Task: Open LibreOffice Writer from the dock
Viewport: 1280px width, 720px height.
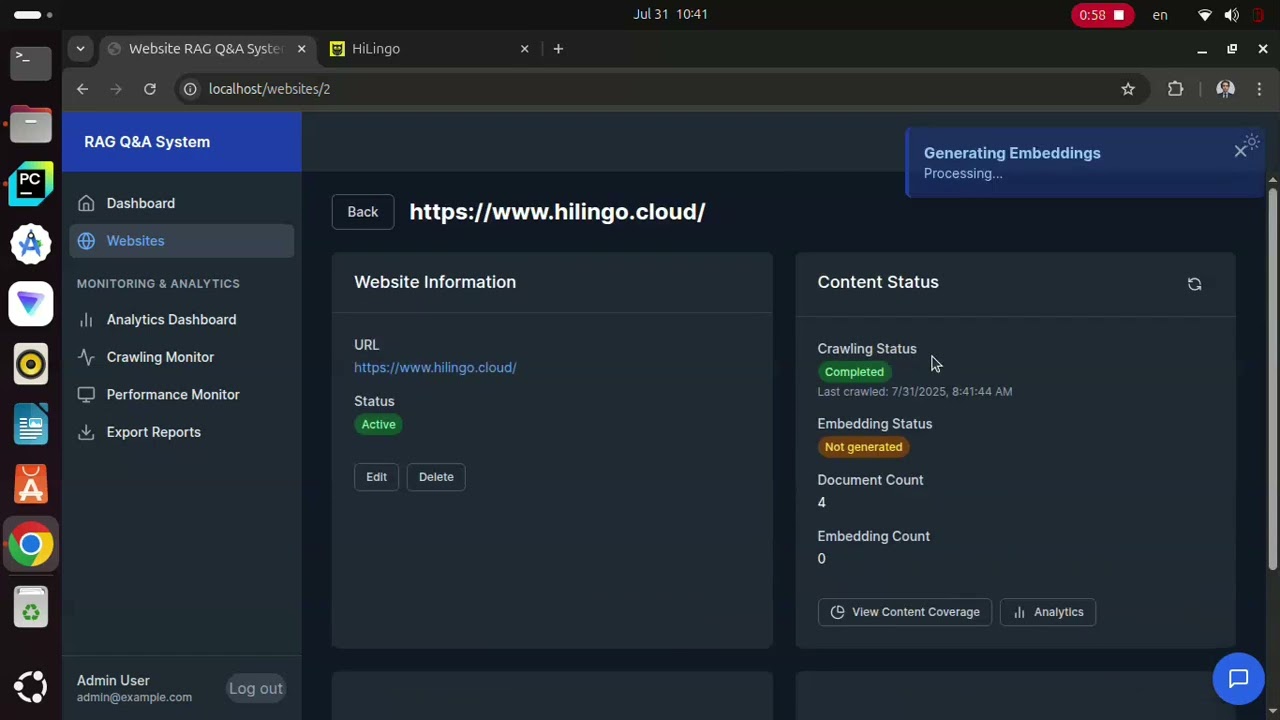Action: click(31, 425)
